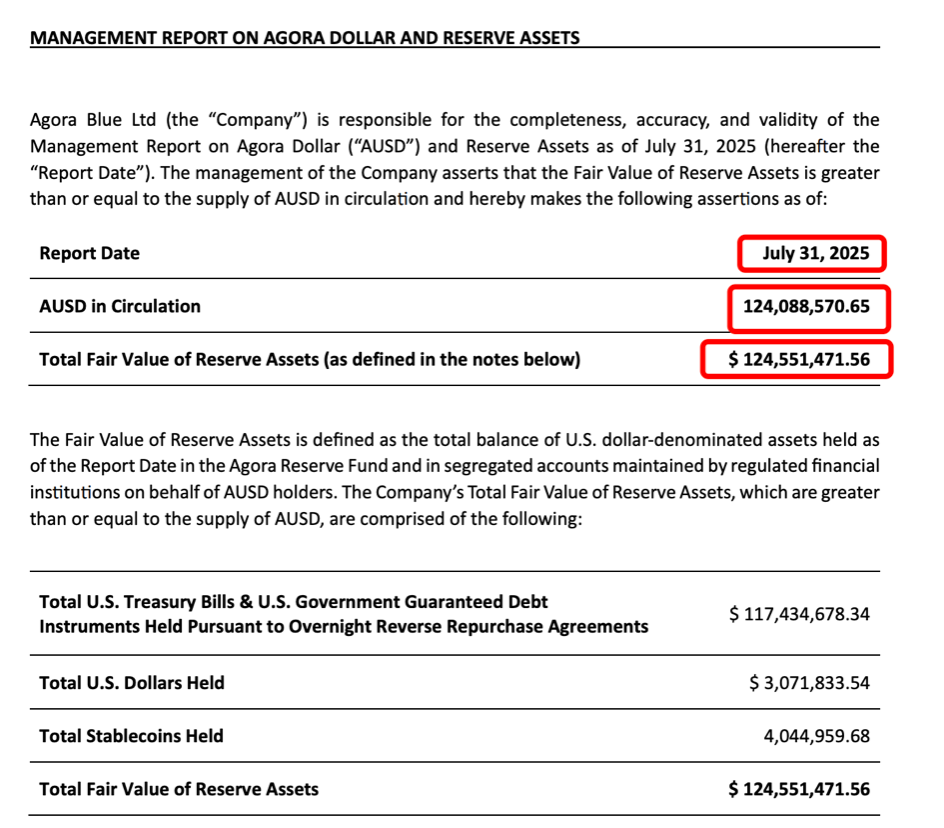Select the $ 117,434,678.34 Treasury Bills amount

[x=799, y=614]
